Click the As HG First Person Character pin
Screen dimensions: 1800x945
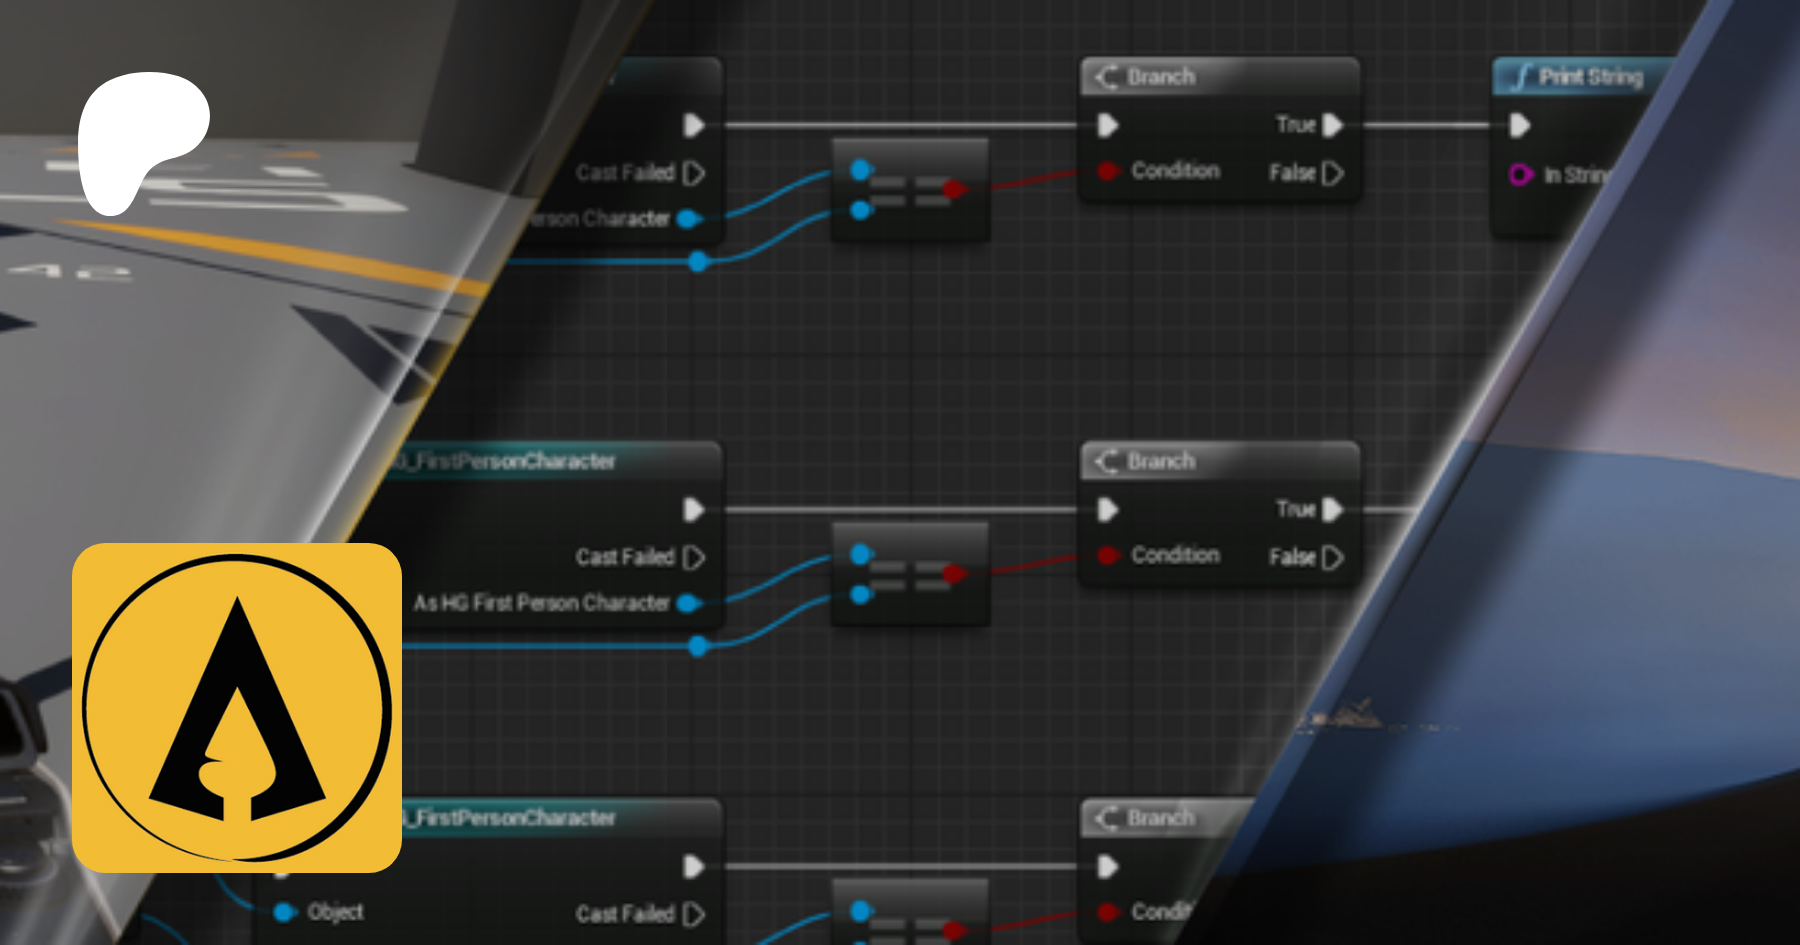coord(688,603)
